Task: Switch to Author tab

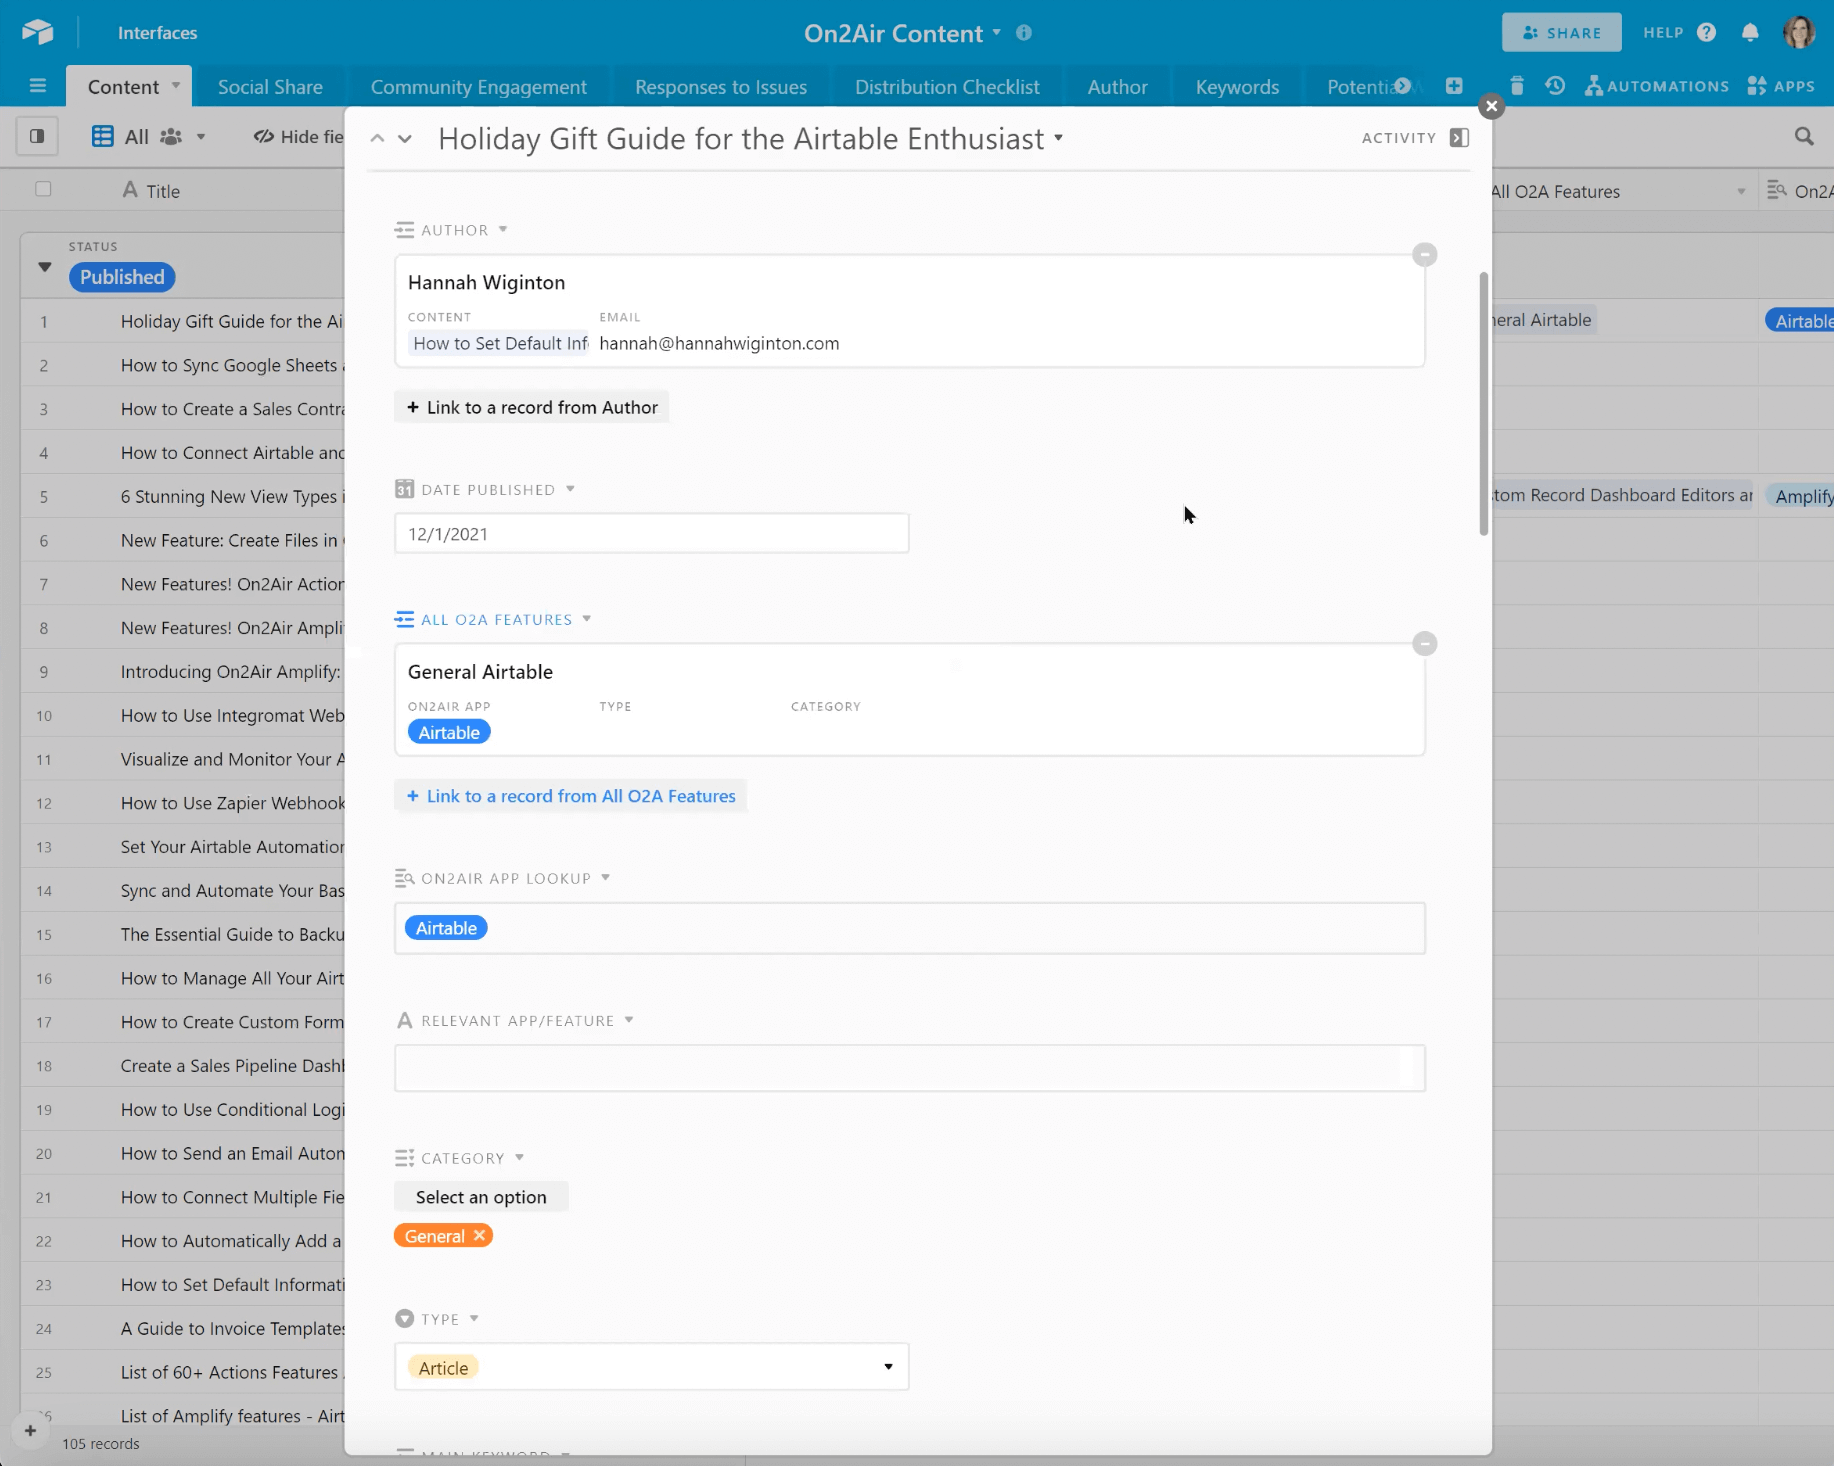Action: coord(1117,87)
